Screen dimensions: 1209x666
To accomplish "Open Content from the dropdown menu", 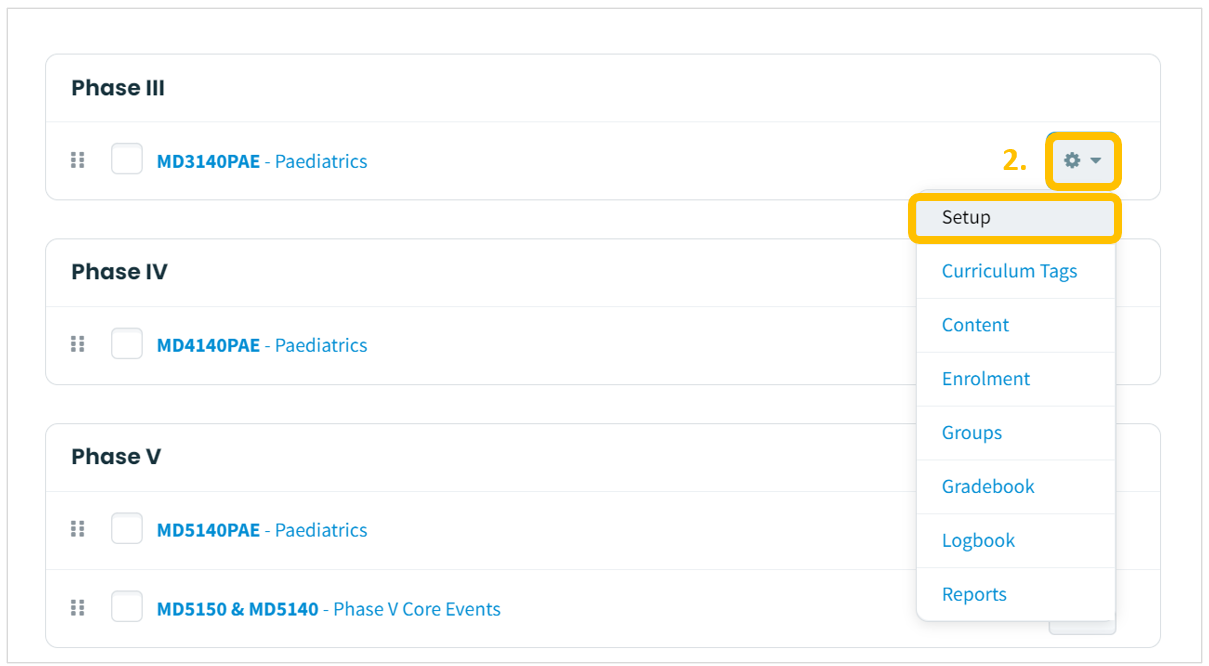I will click(x=1015, y=325).
